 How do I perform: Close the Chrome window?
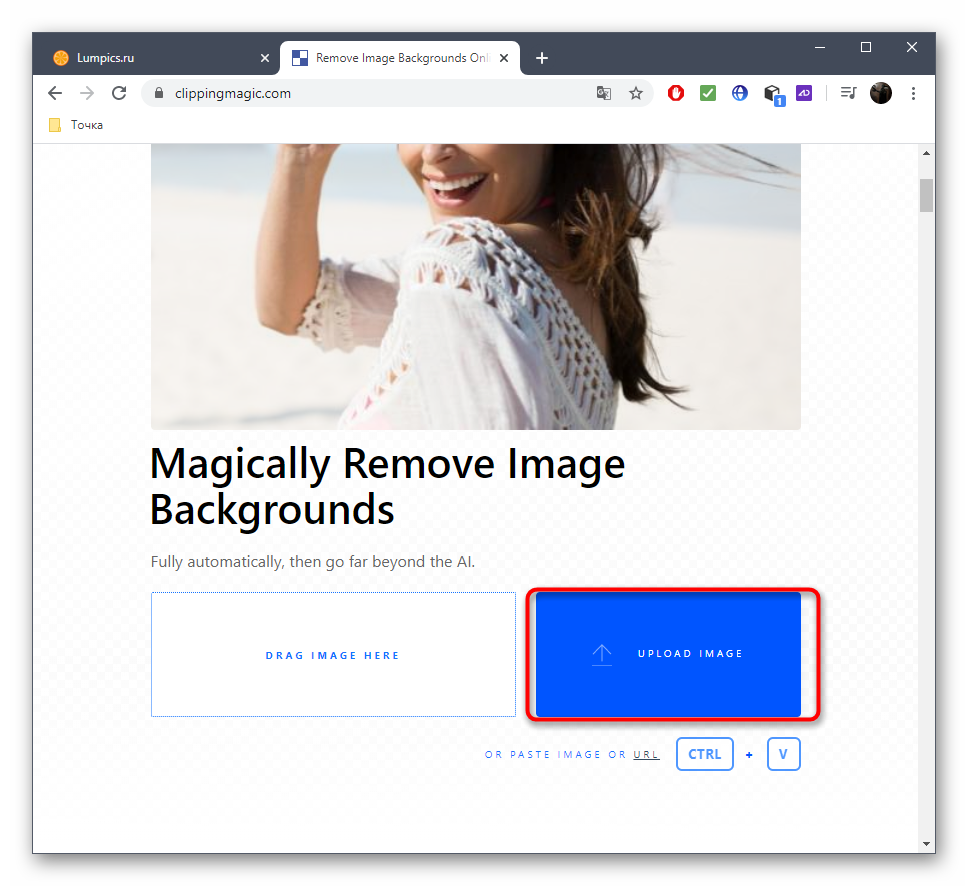tap(912, 48)
